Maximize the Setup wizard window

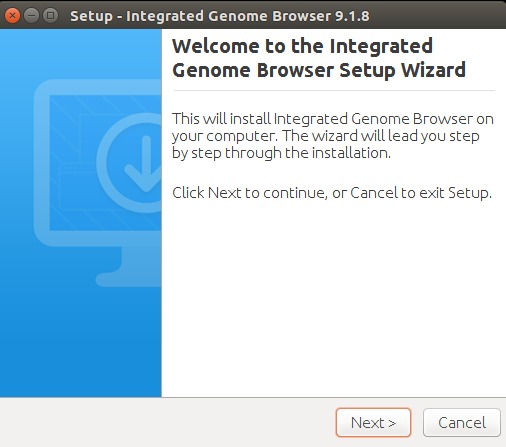[x=51, y=16]
